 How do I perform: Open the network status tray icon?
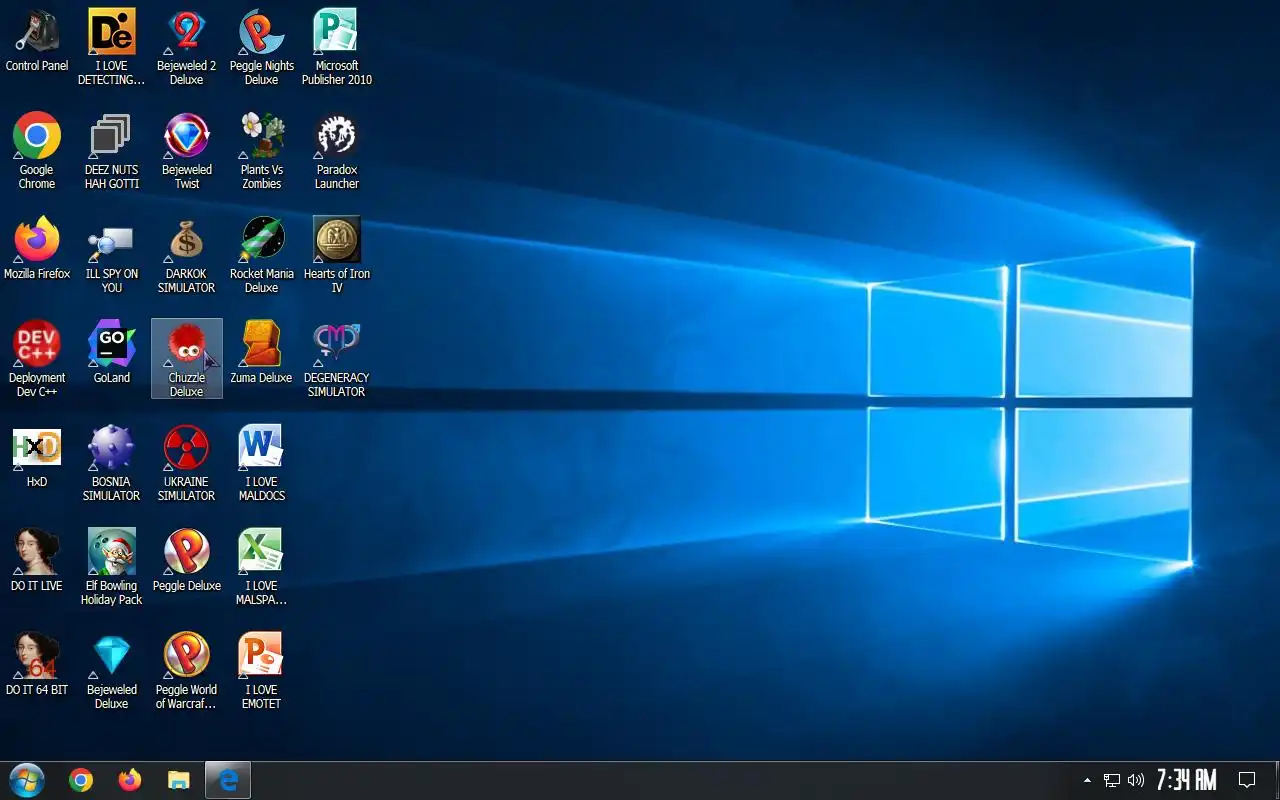(x=1112, y=780)
